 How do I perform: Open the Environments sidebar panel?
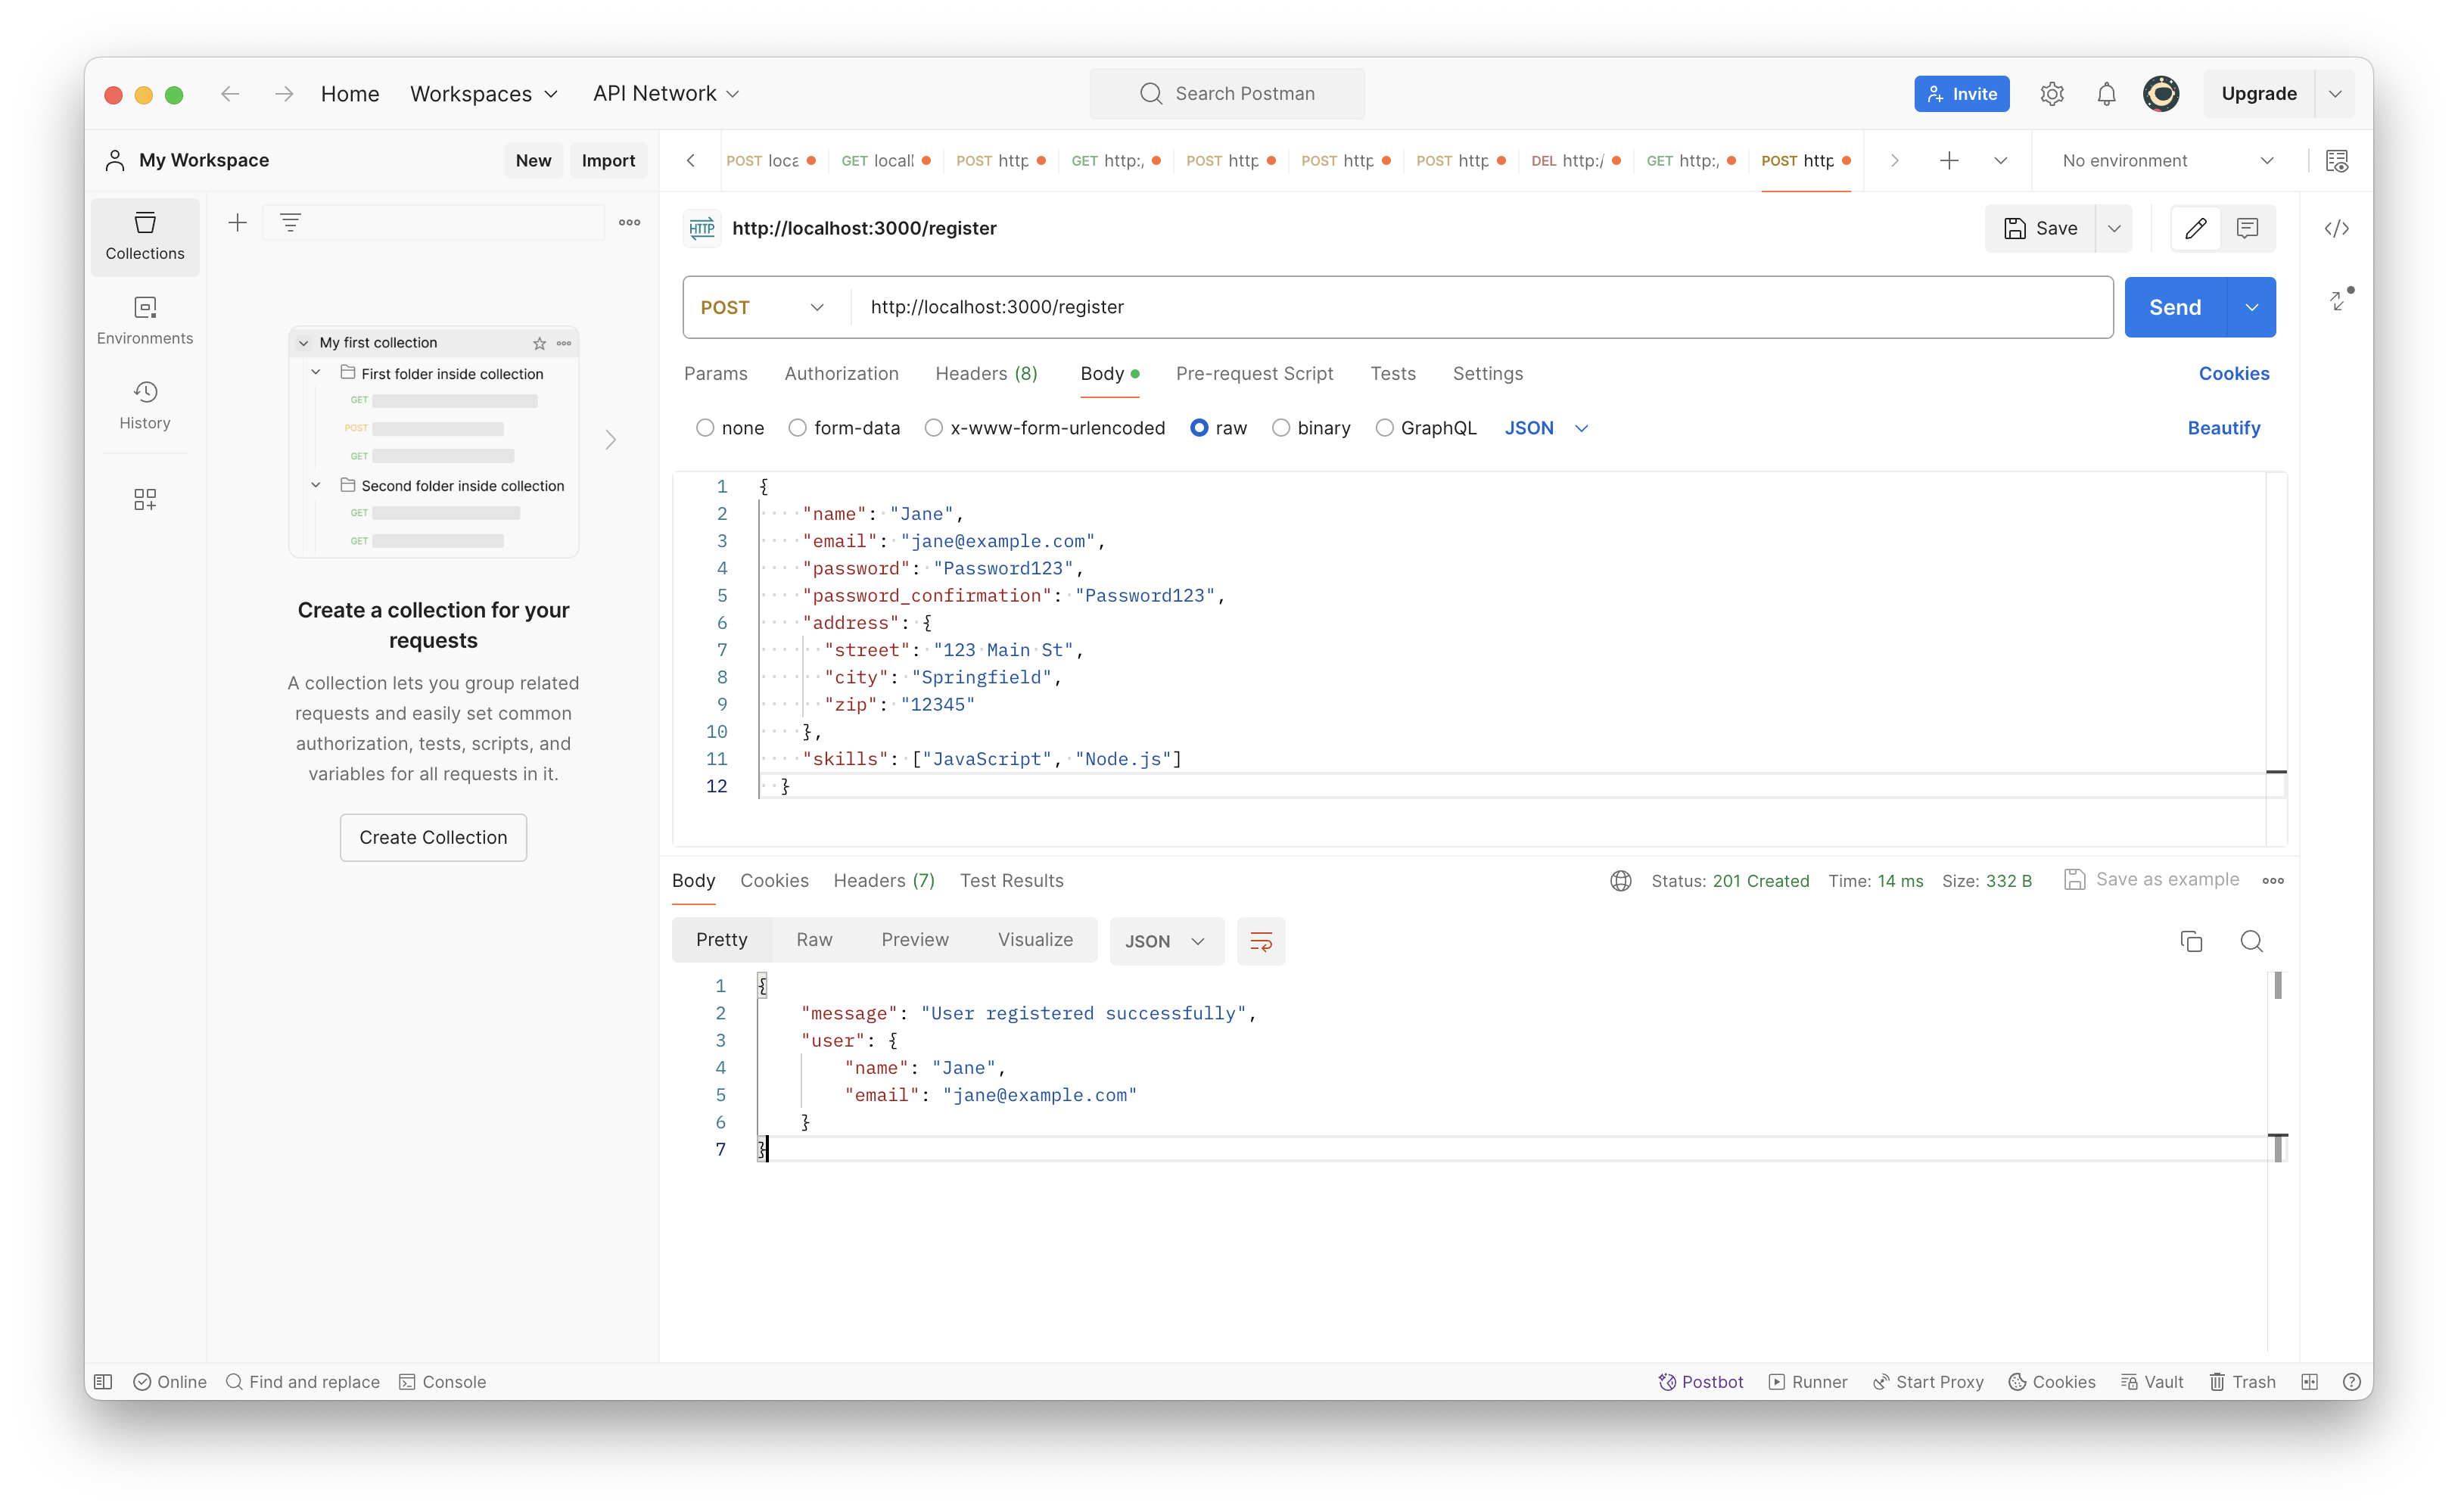tap(144, 320)
